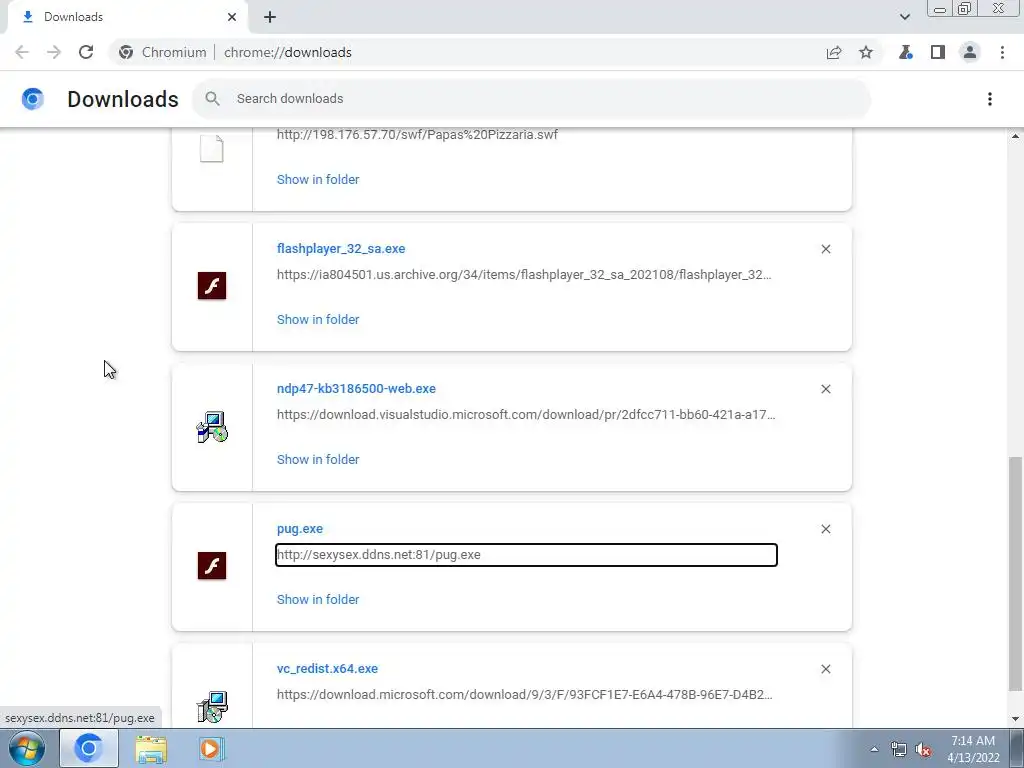This screenshot has width=1024, height=768.
Task: Click the scrollbar down arrow
Action: tap(1015, 719)
